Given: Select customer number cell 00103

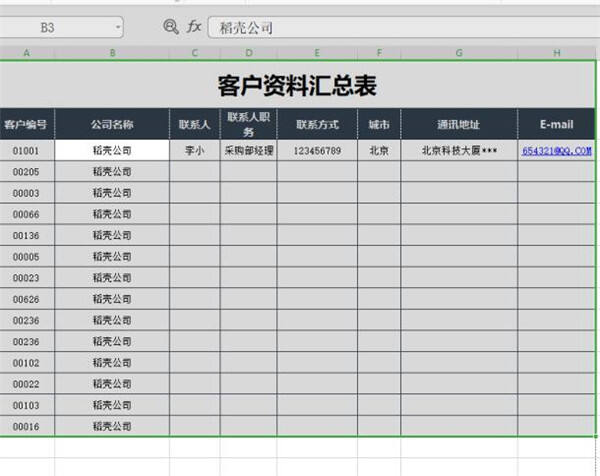Looking at the screenshot, I should click(27, 405).
